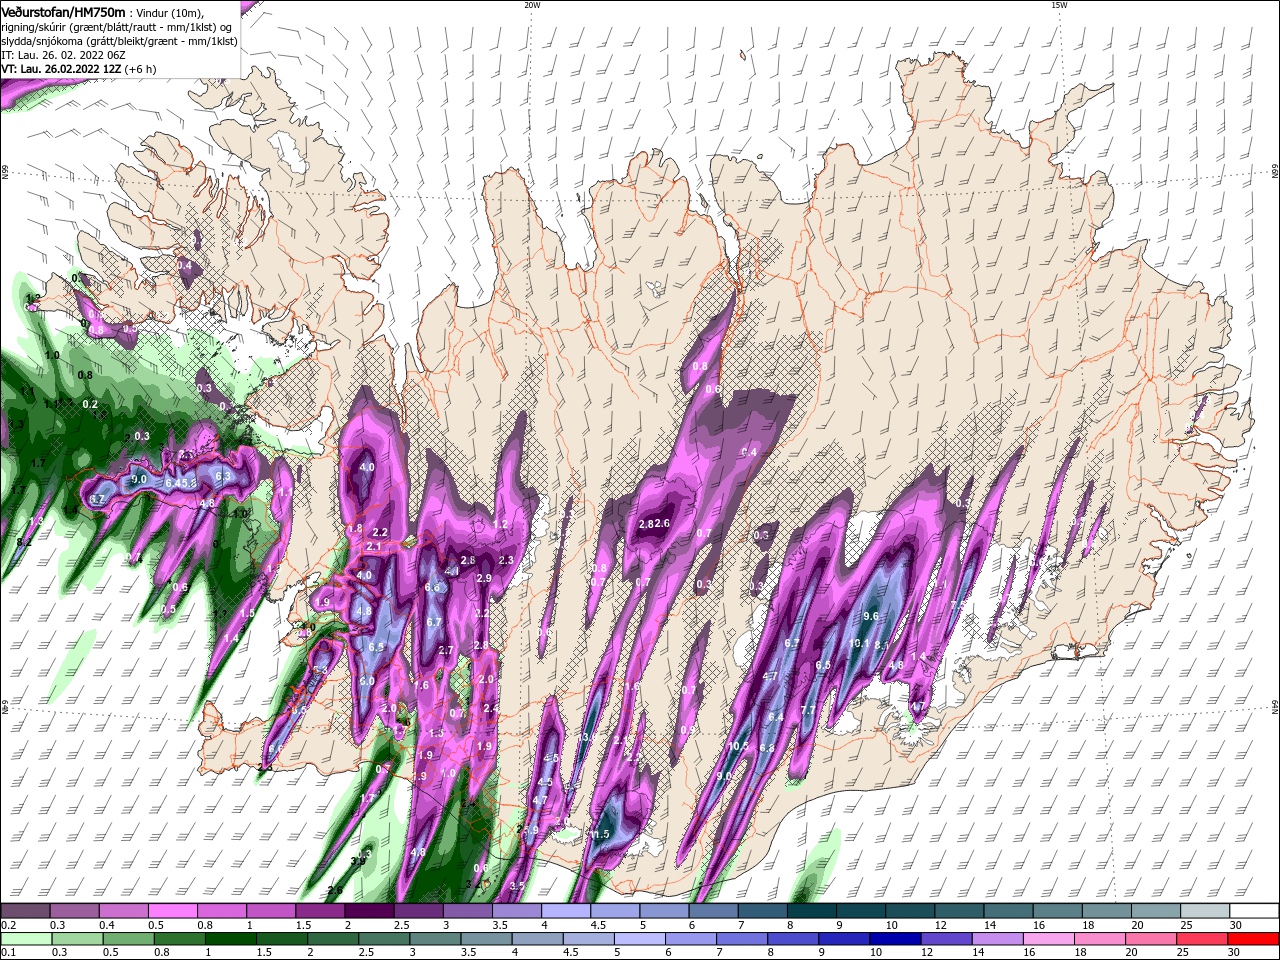Click the '15W' longitude label at the top
1280x960 pixels.
1059,5
